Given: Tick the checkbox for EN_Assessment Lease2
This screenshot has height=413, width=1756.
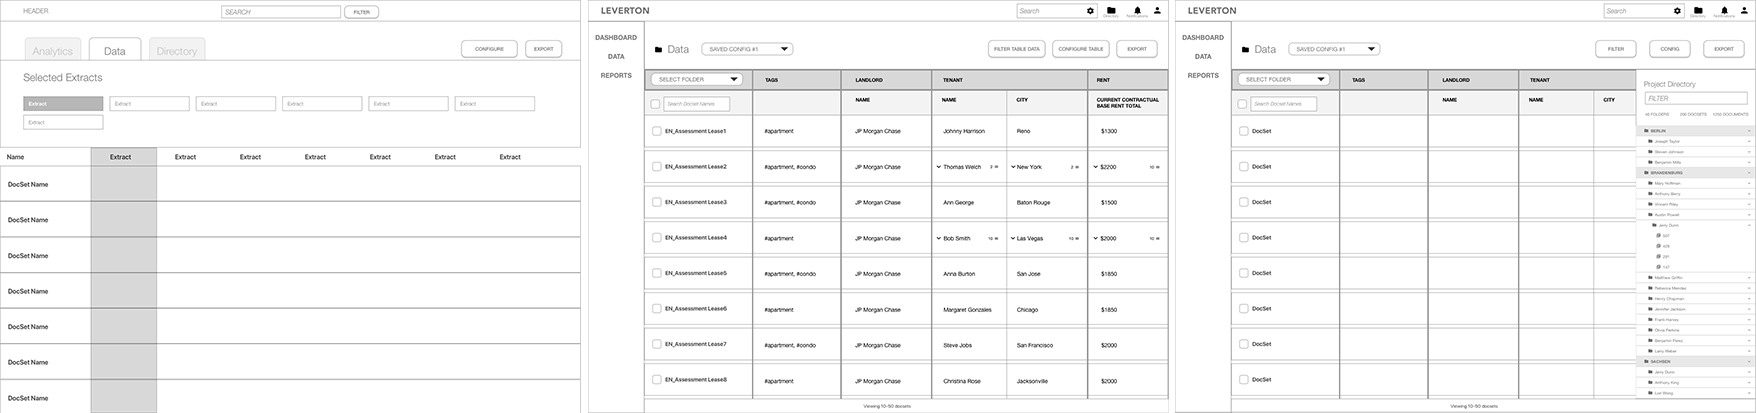Looking at the screenshot, I should pos(657,166).
